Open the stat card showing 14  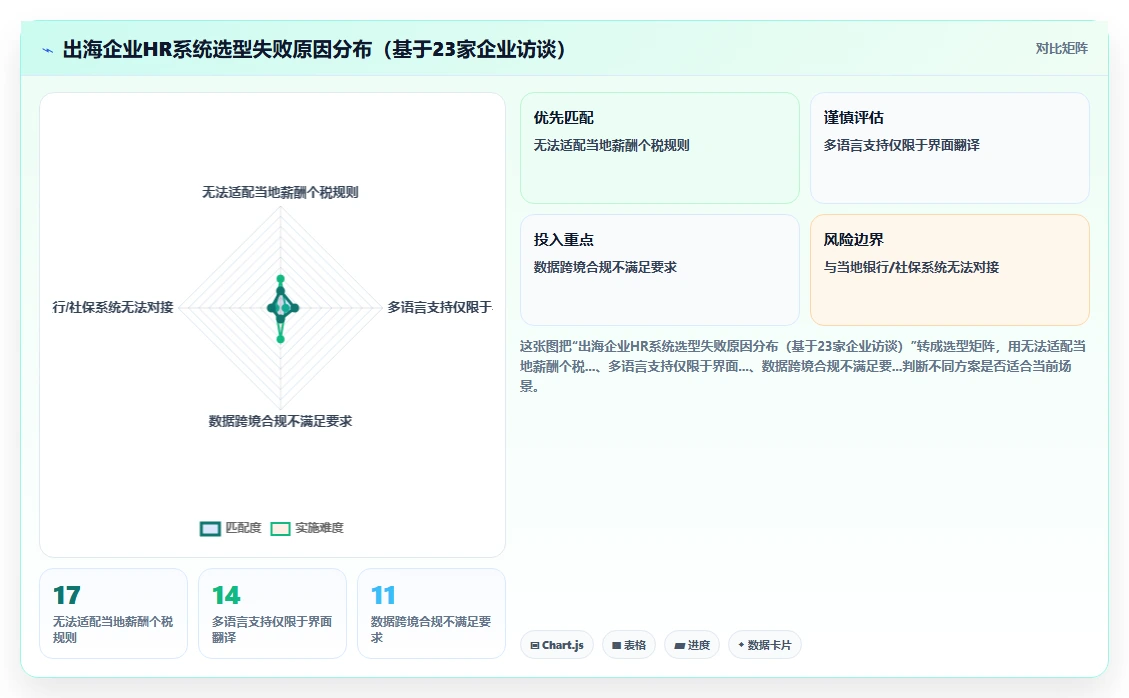point(272,613)
